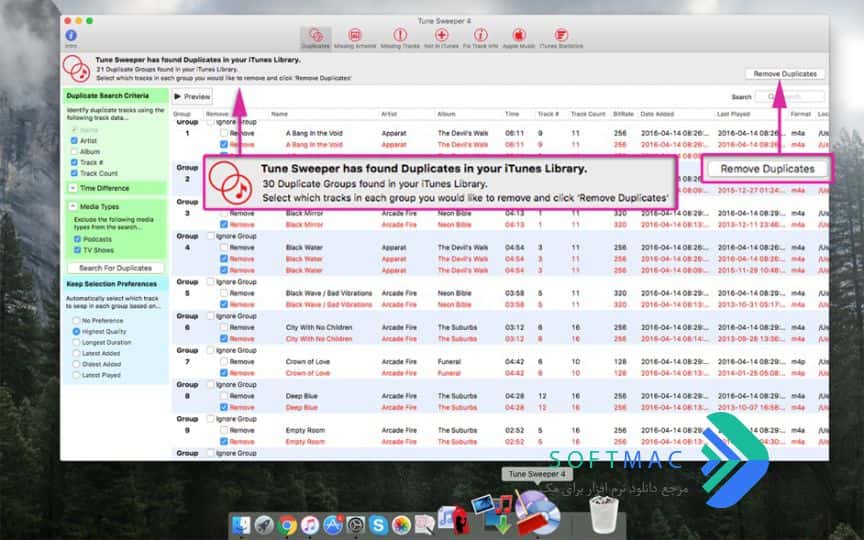This screenshot has width=864, height=540.
Task: Click the black 'Funeral' album cell
Action: click(x=449, y=361)
